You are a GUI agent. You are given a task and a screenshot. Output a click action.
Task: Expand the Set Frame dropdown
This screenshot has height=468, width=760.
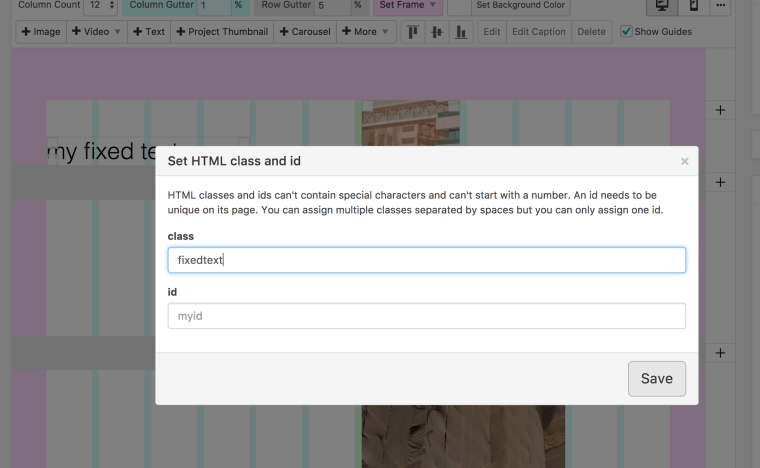[407, 6]
